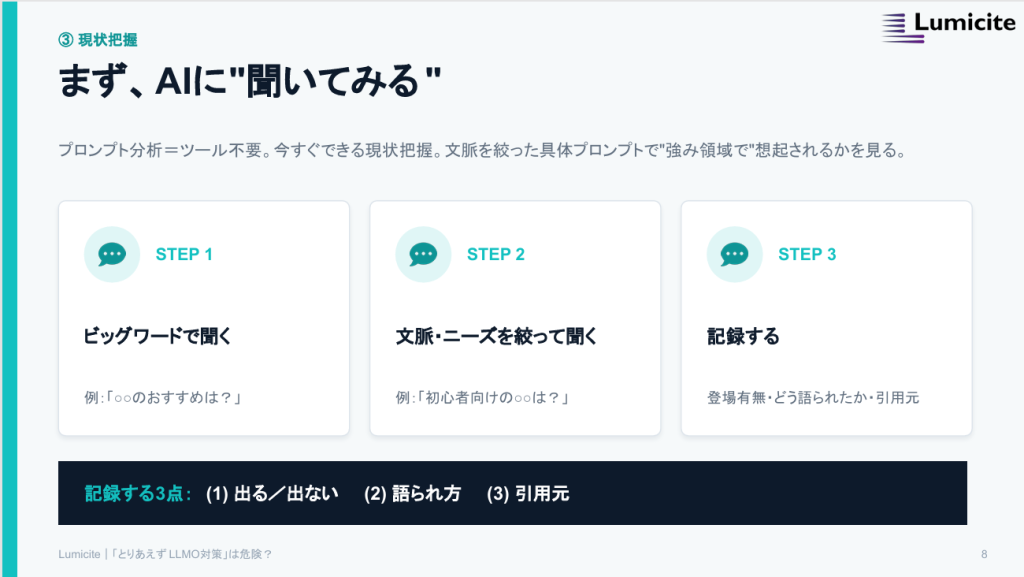Screen dimensions: 1024x577
Task: Click the STEP 3 label text
Action: click(807, 255)
